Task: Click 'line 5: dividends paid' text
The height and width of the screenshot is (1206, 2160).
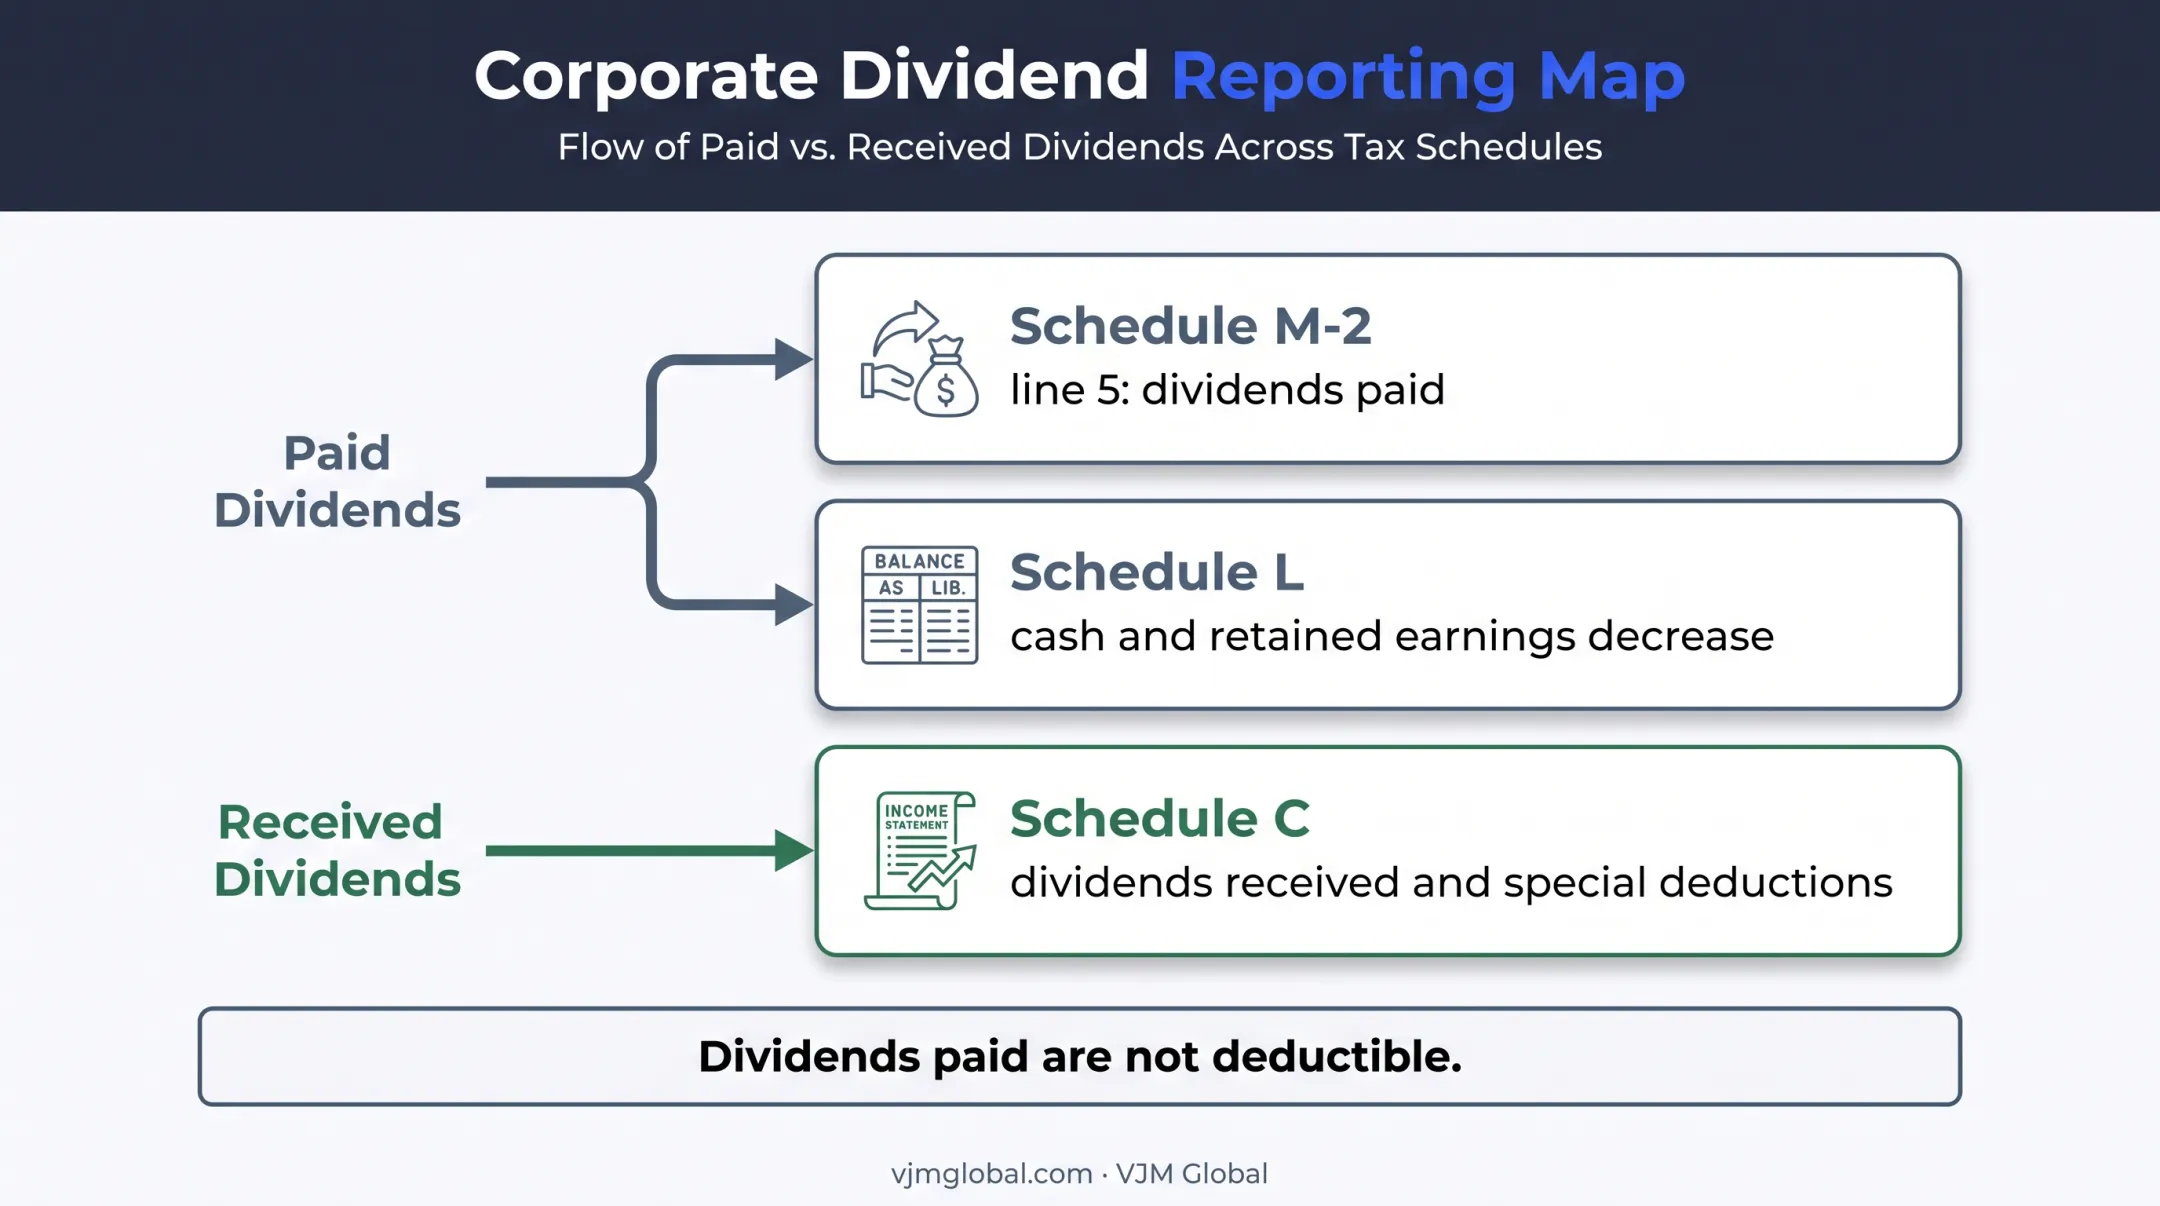Action: click(1227, 390)
